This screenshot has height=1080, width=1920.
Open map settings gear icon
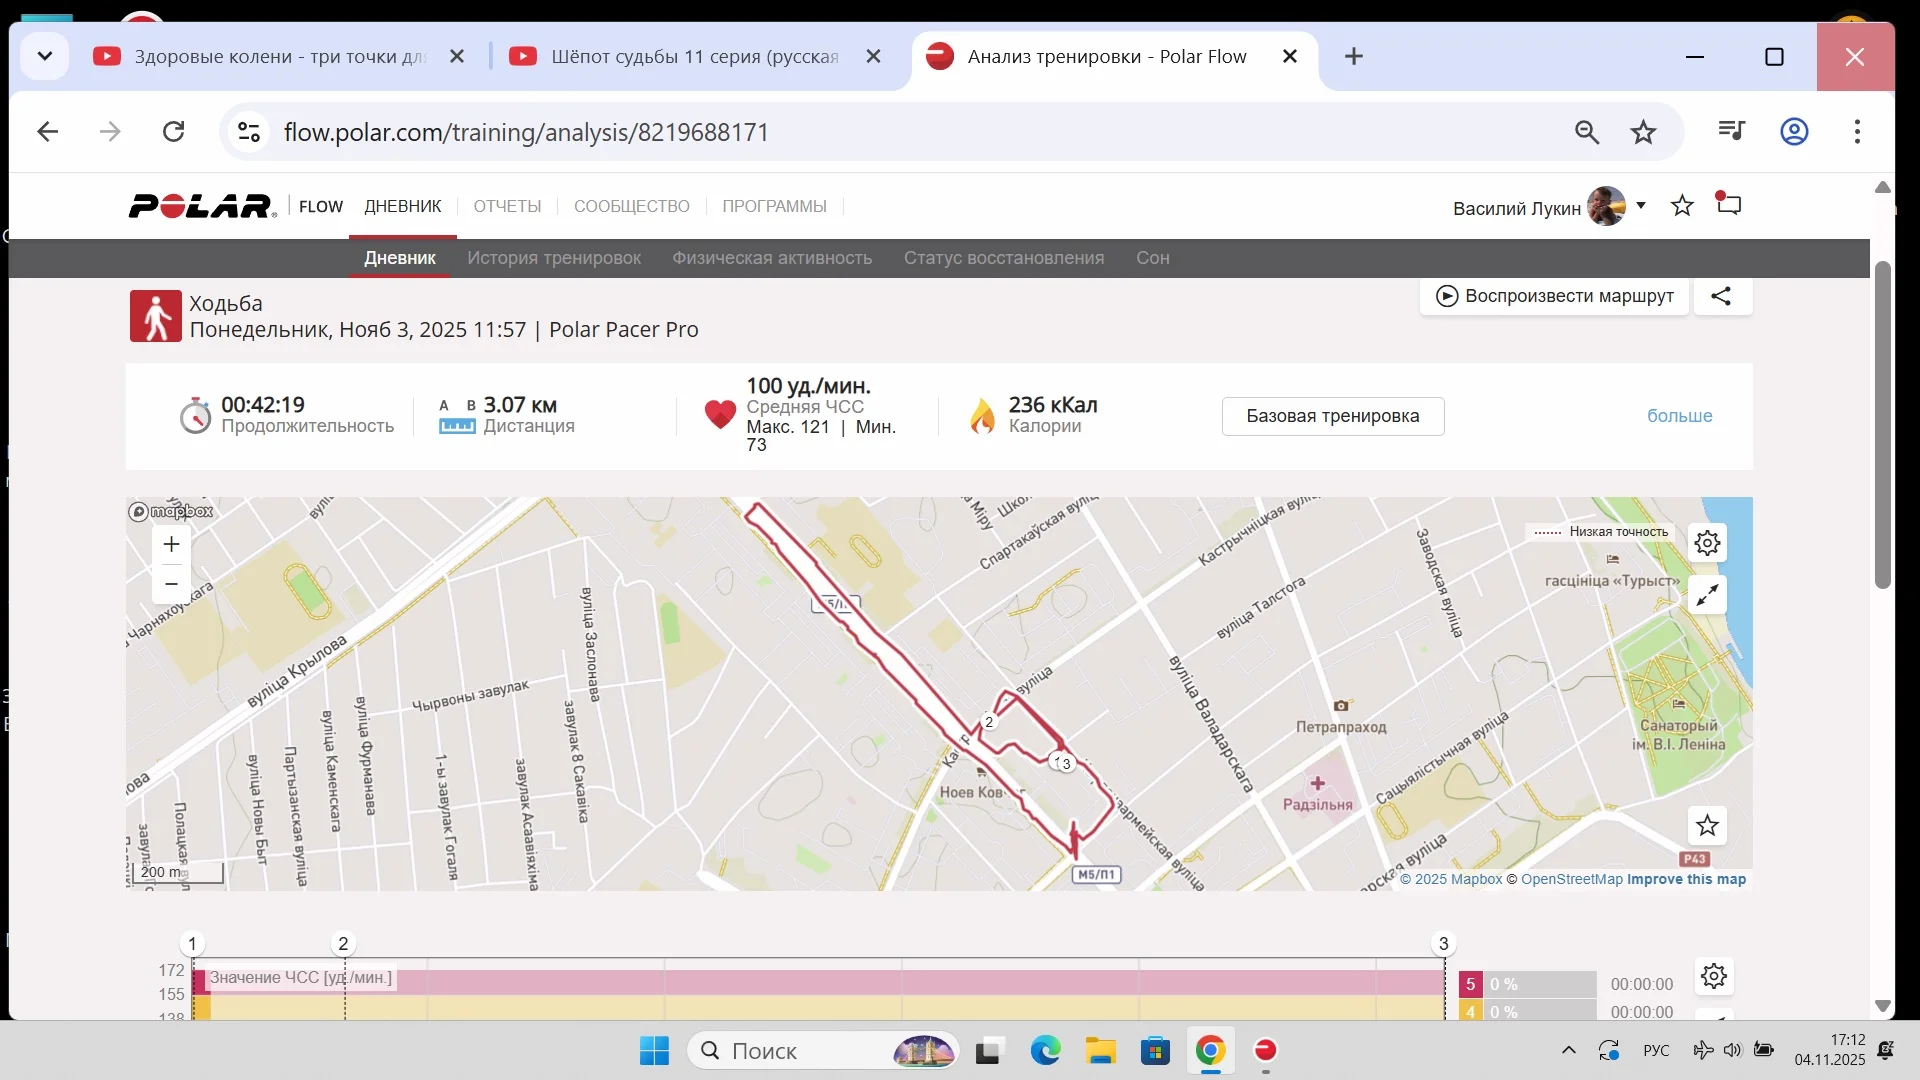point(1707,543)
